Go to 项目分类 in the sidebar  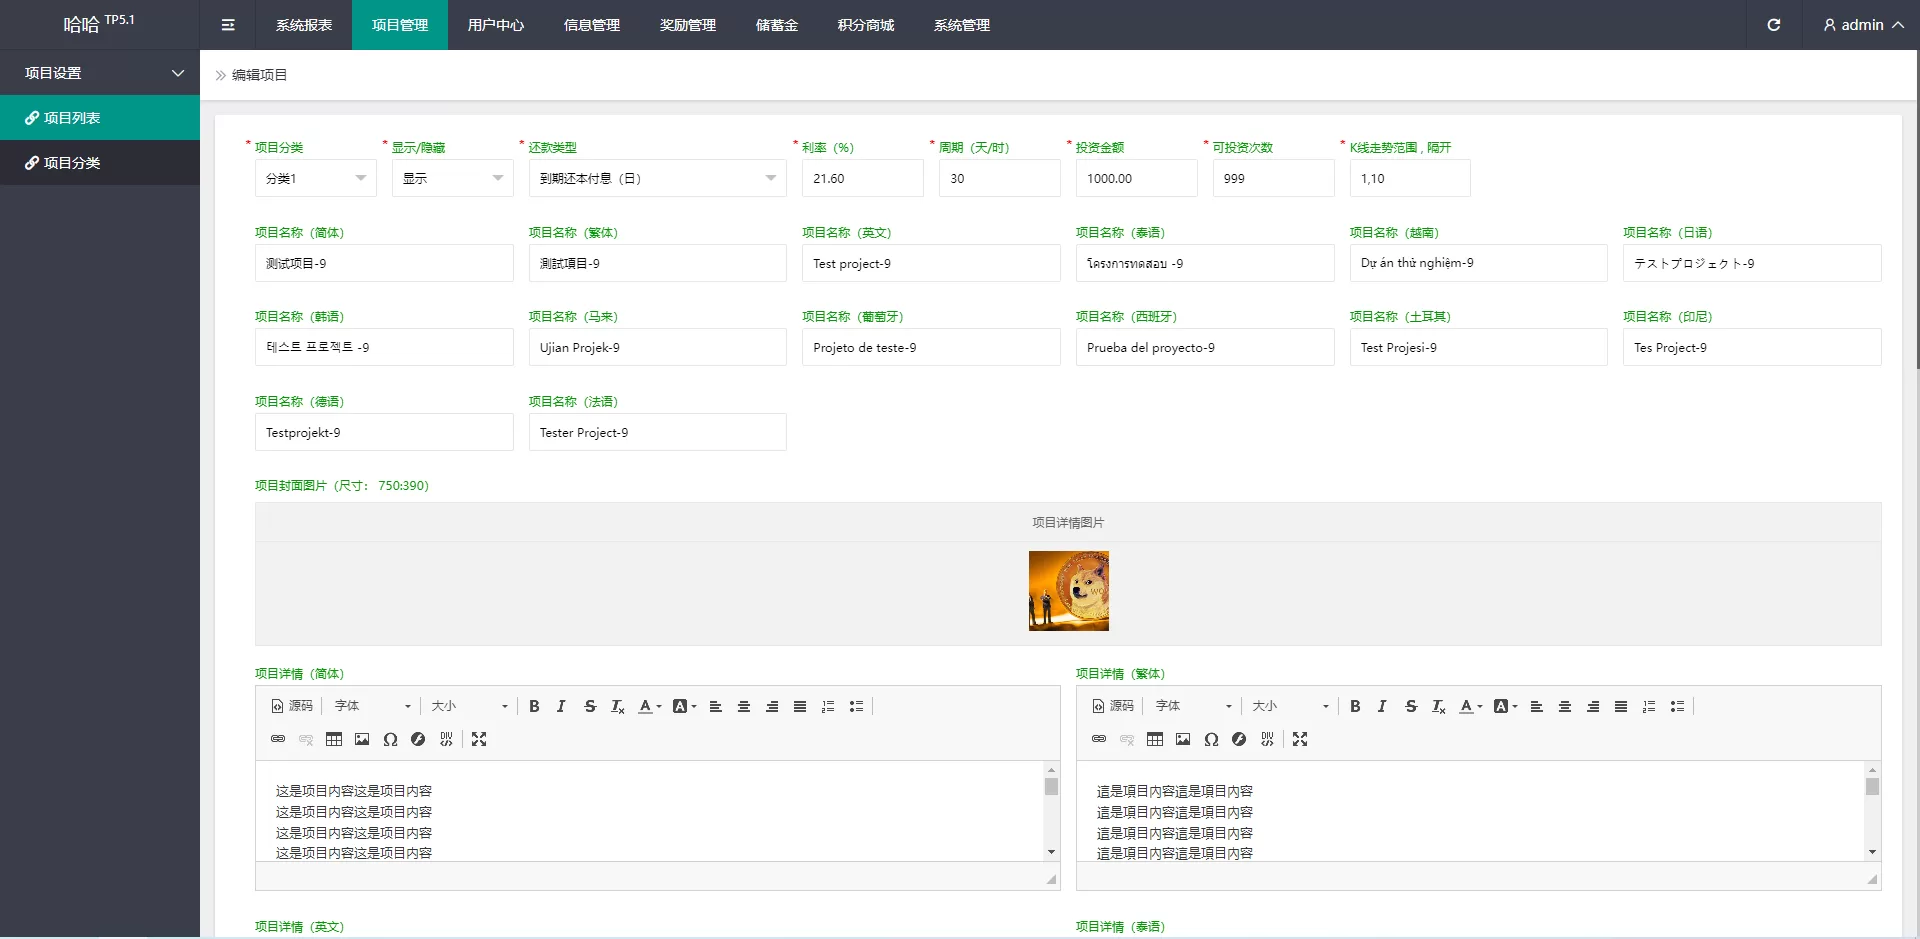72,163
